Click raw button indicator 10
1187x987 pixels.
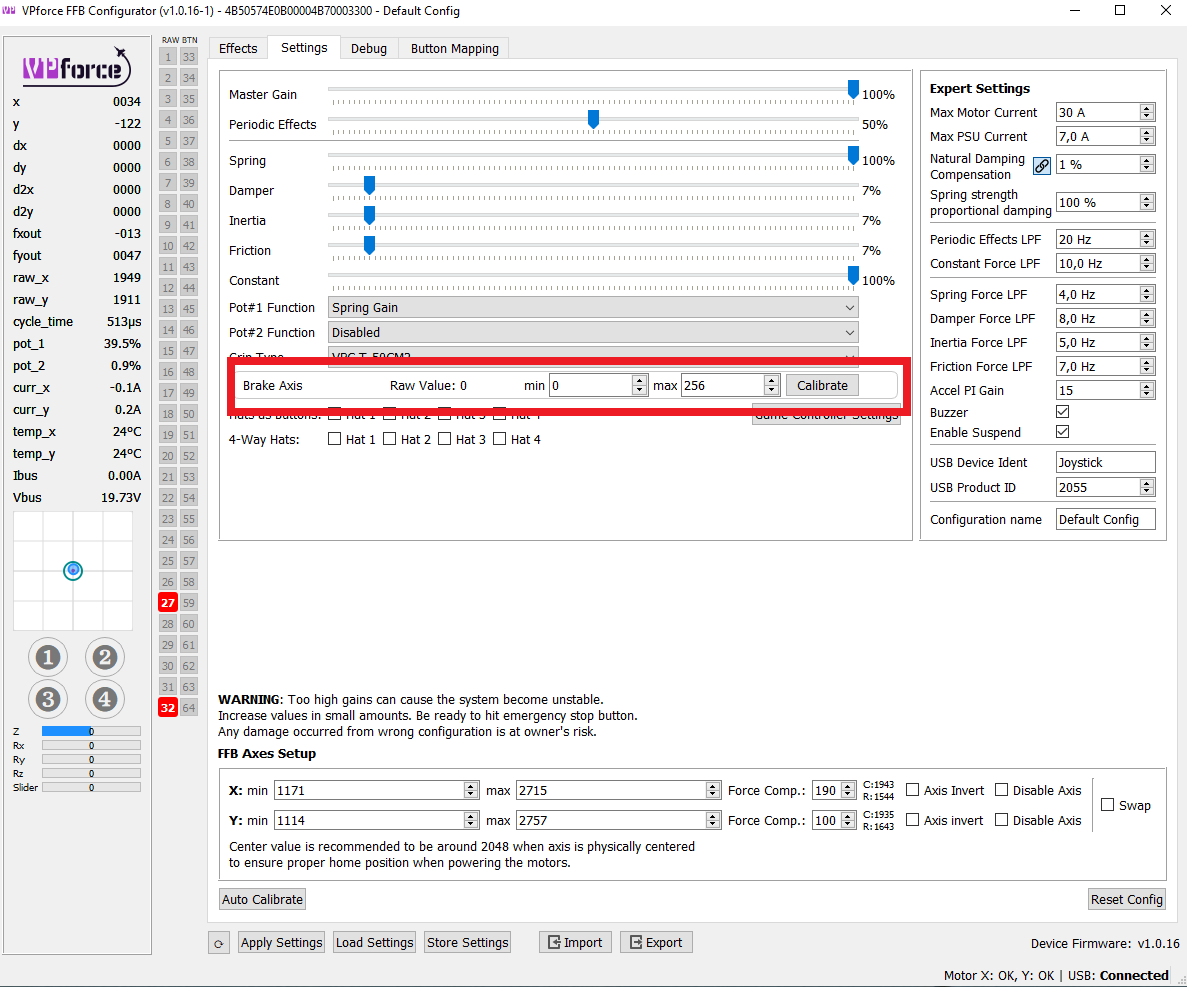[168, 246]
